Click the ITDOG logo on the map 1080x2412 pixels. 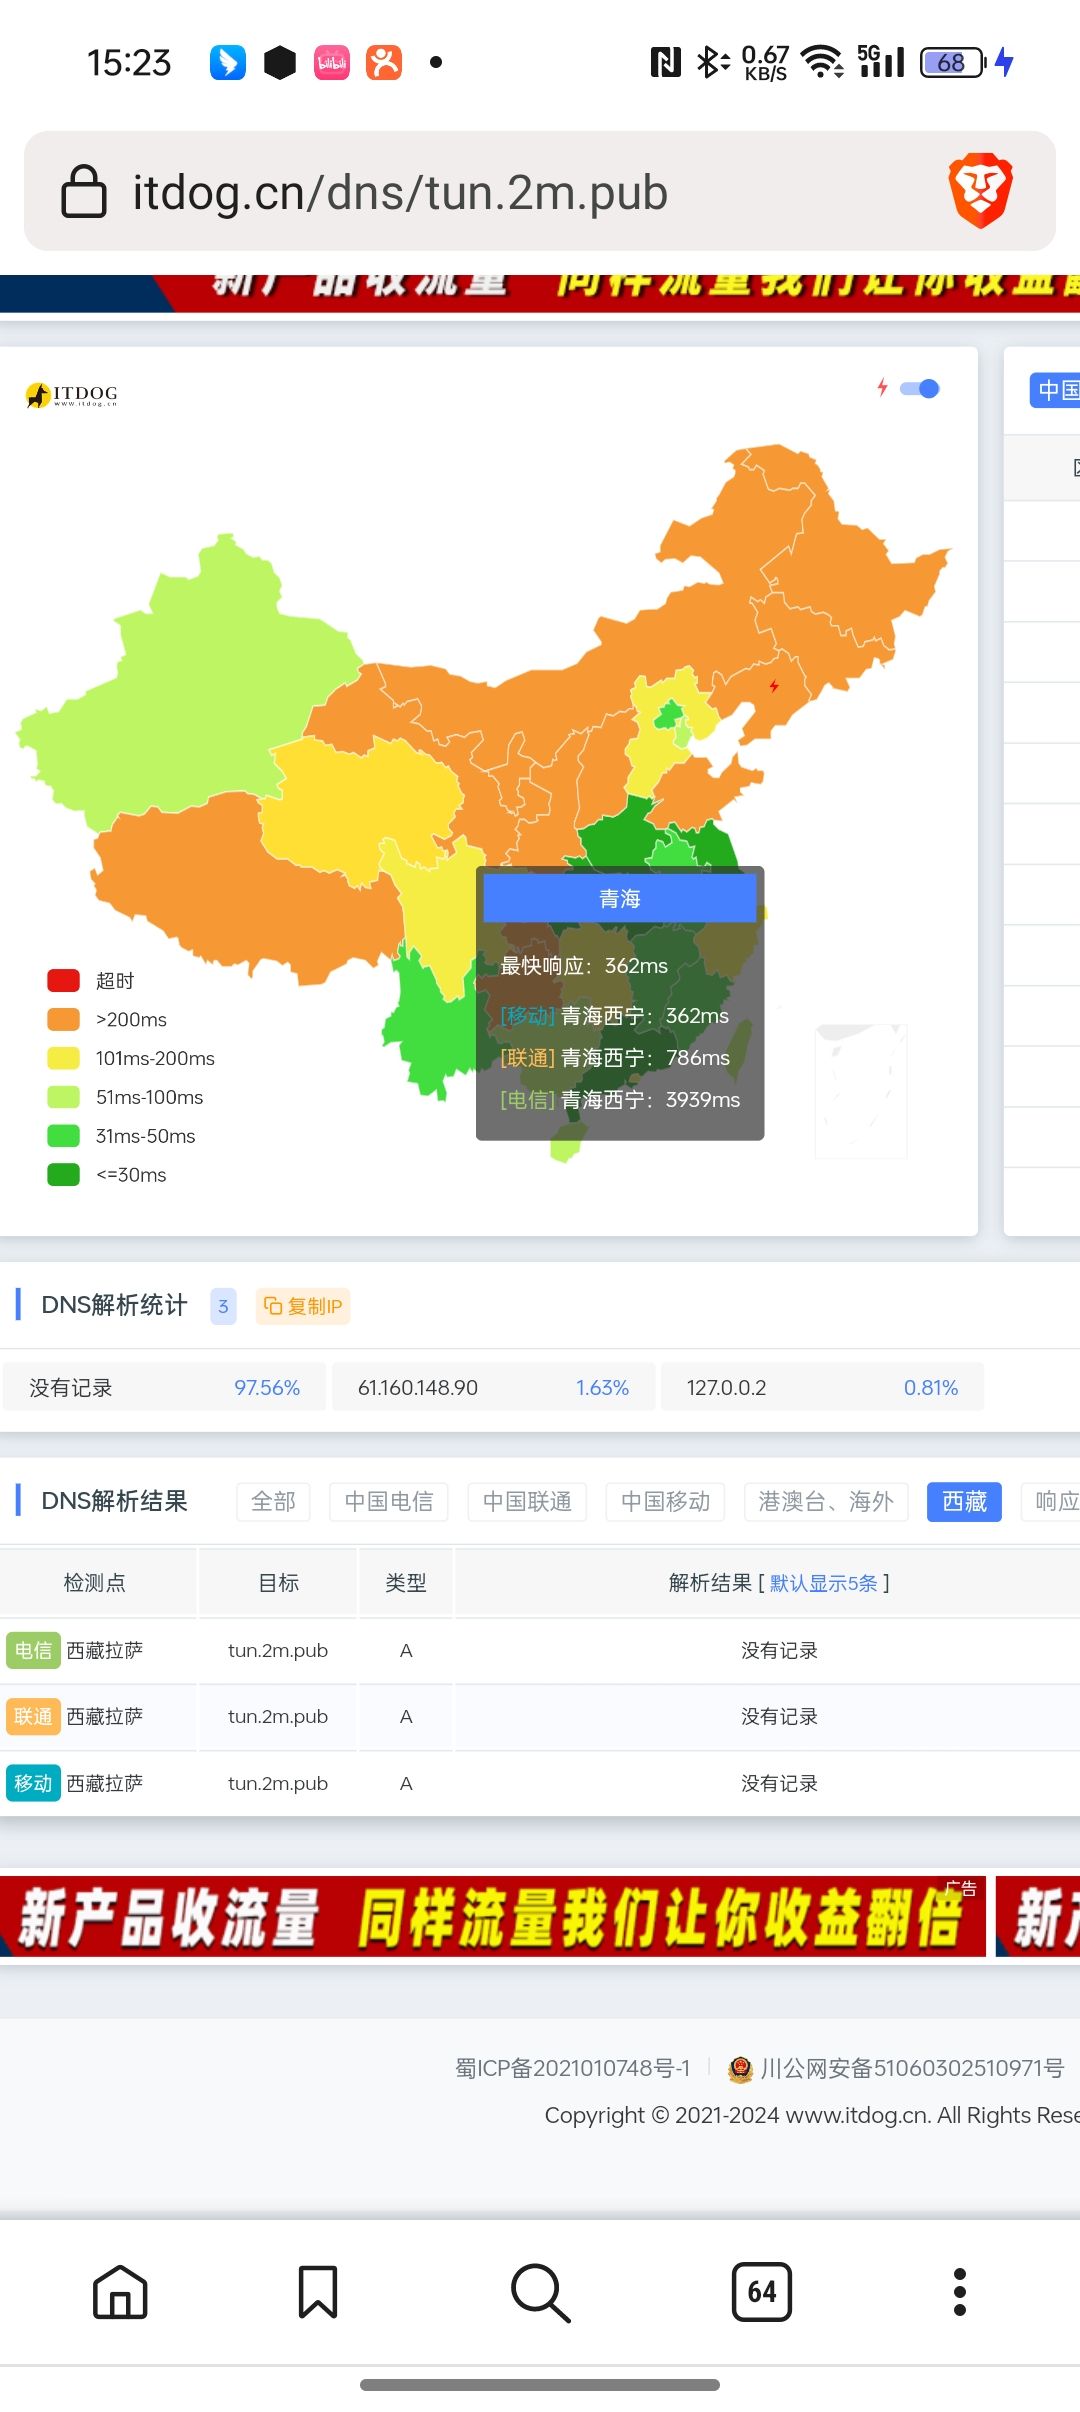[x=72, y=395]
